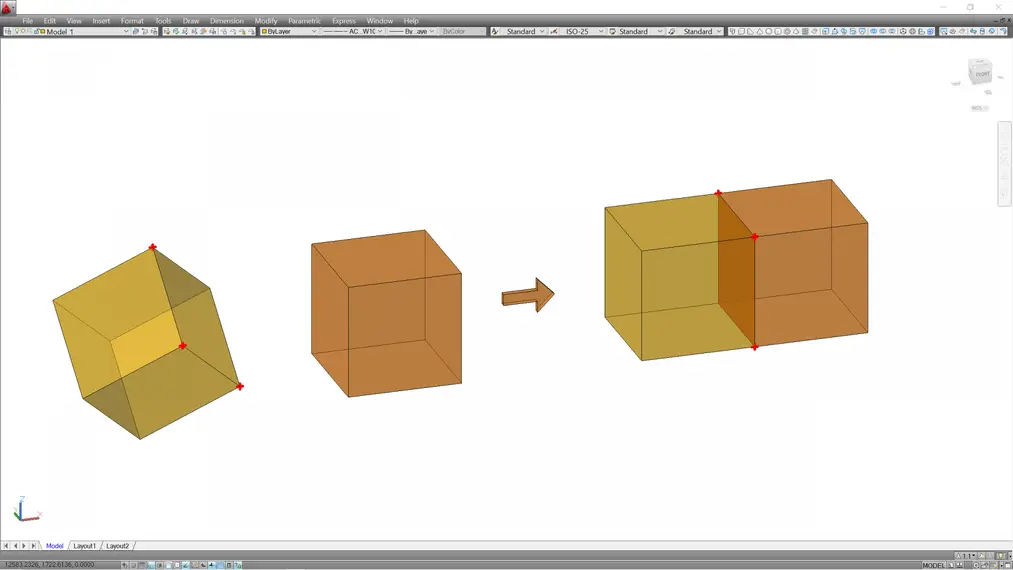Click the arrow between the box models
Screen dimensions: 1013x570
tap(528, 296)
